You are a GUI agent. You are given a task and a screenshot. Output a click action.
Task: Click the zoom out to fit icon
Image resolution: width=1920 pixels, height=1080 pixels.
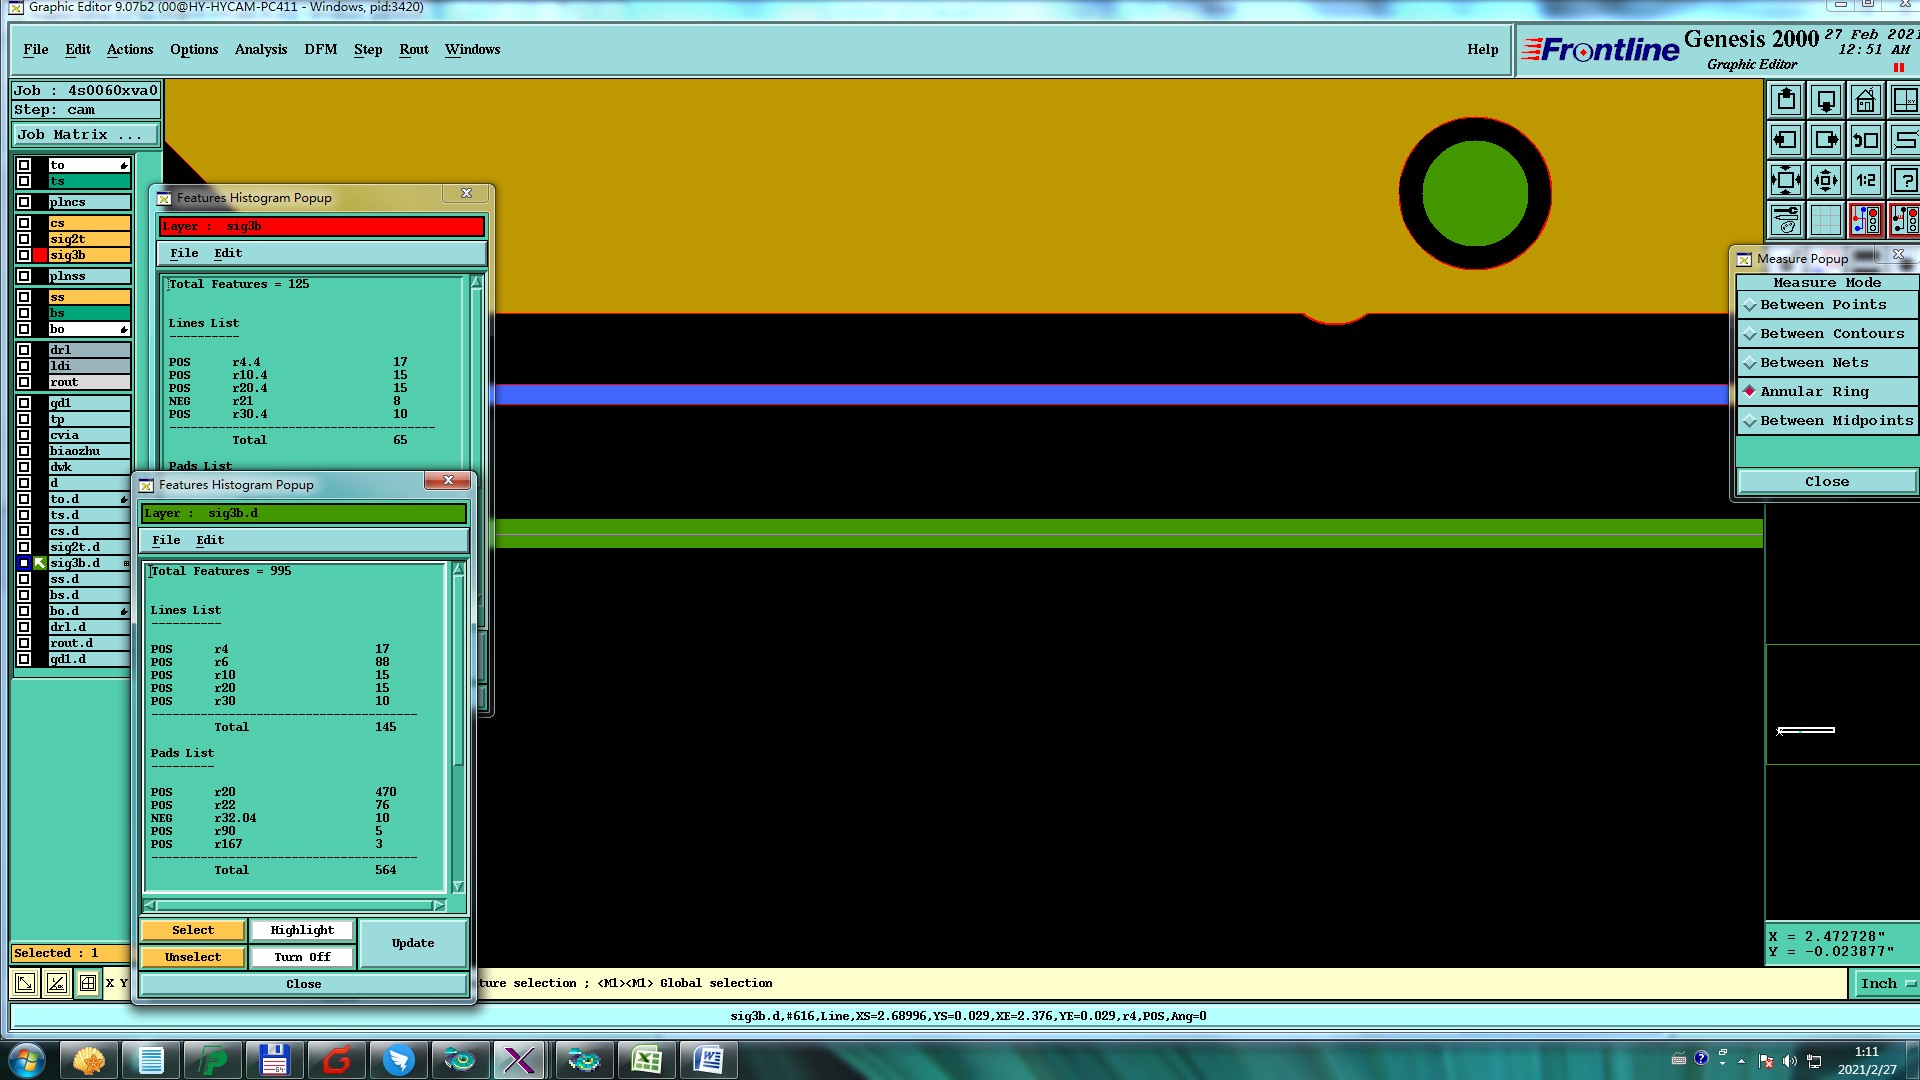pyautogui.click(x=1786, y=181)
